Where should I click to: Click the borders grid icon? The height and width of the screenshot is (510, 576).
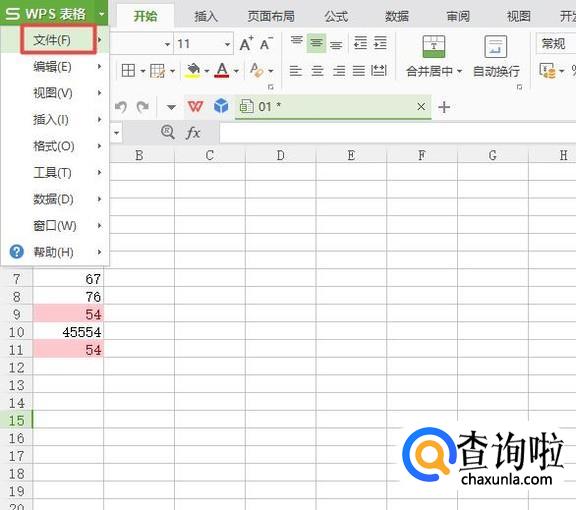pos(128,71)
